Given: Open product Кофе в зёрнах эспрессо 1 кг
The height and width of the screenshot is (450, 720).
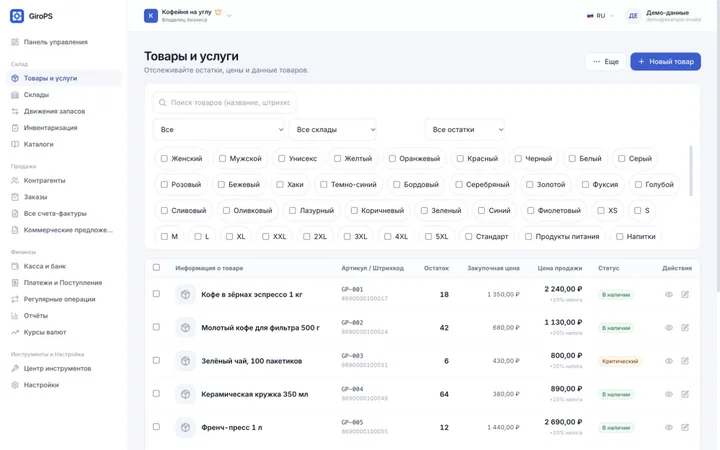Looking at the screenshot, I should (252, 295).
